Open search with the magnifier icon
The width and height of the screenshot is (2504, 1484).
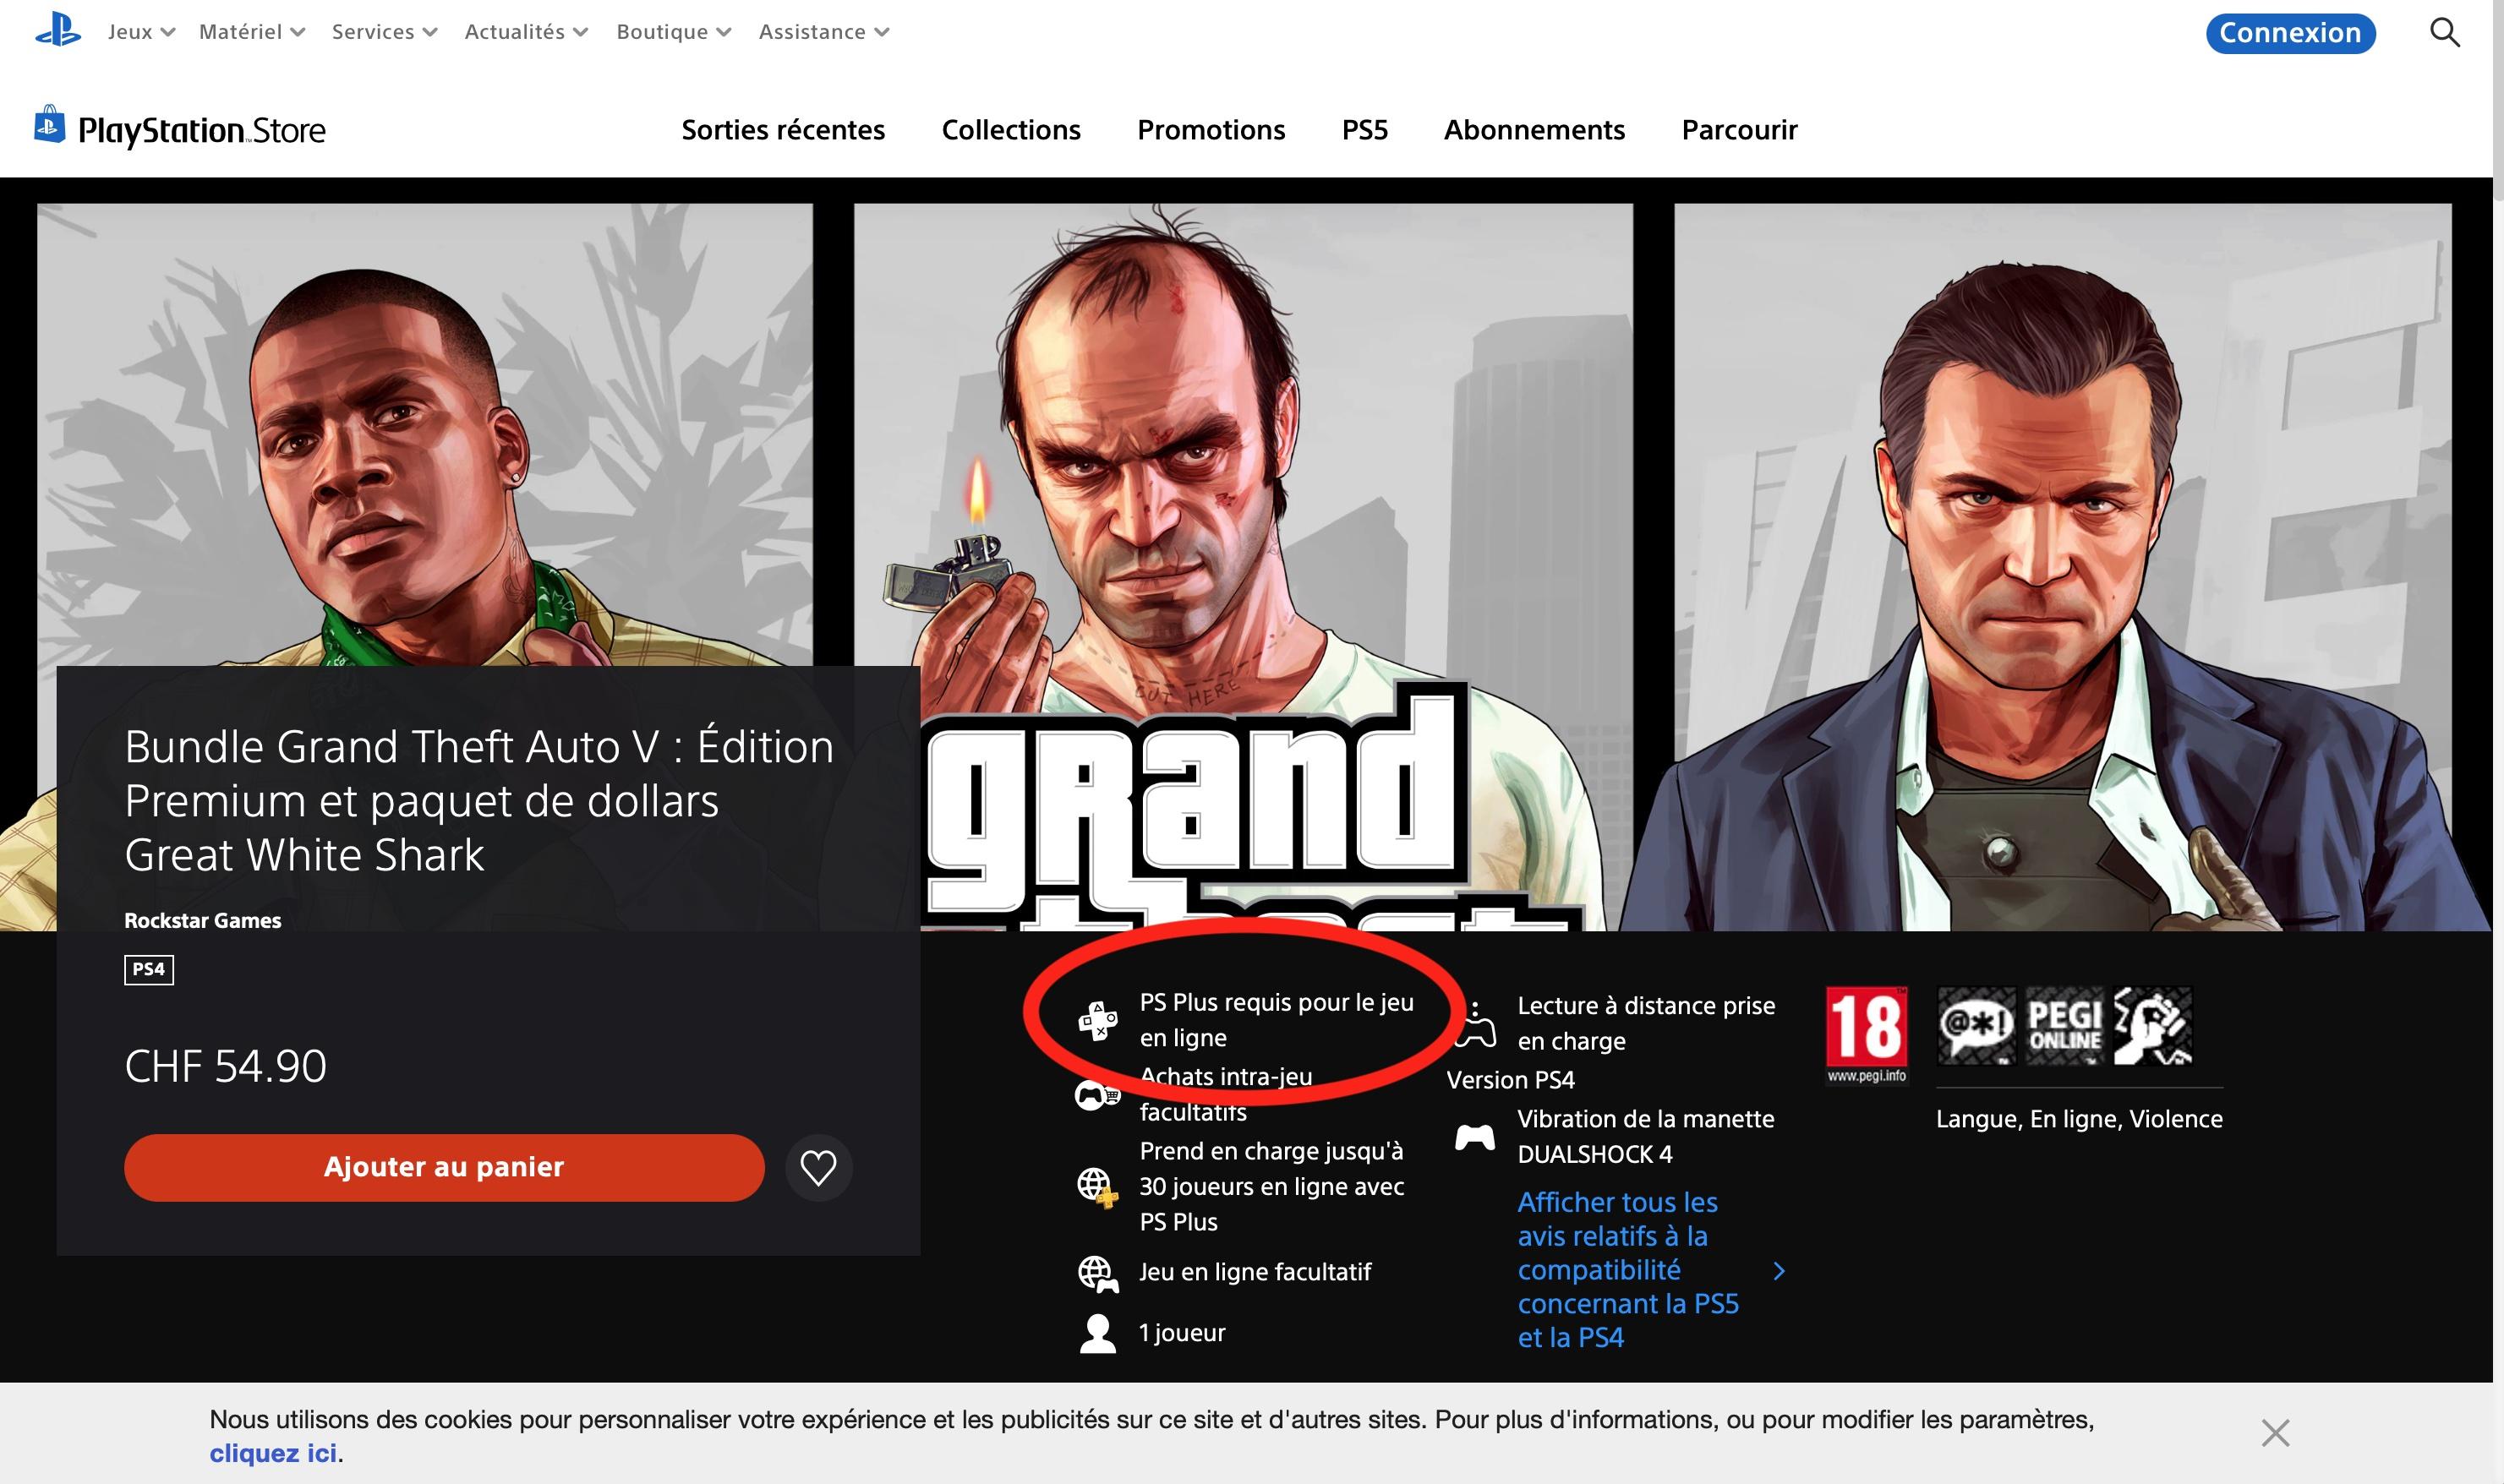pyautogui.click(x=2444, y=32)
